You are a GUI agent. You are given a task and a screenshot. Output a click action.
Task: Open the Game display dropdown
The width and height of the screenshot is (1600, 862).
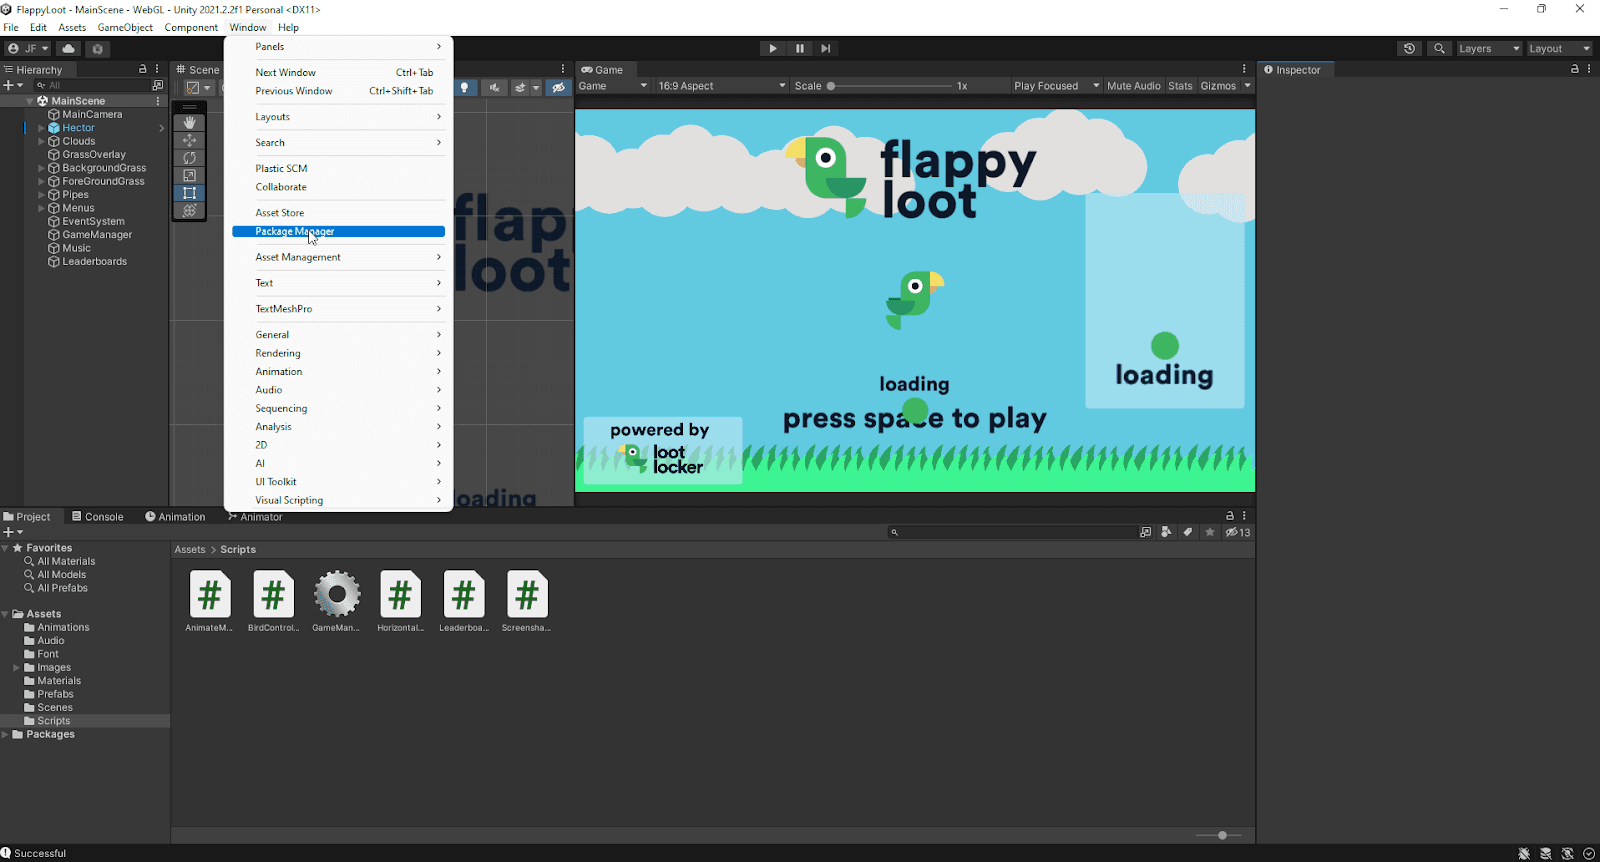pos(613,86)
